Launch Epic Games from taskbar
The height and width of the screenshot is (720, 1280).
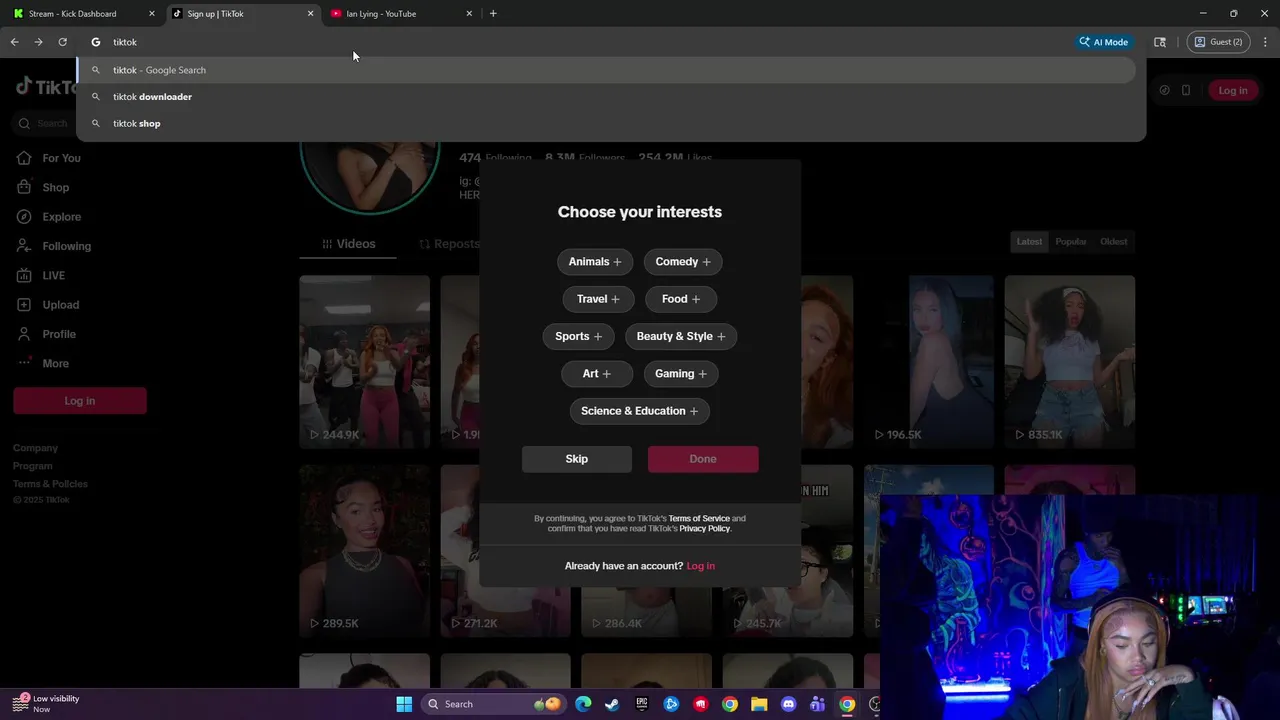(x=642, y=704)
